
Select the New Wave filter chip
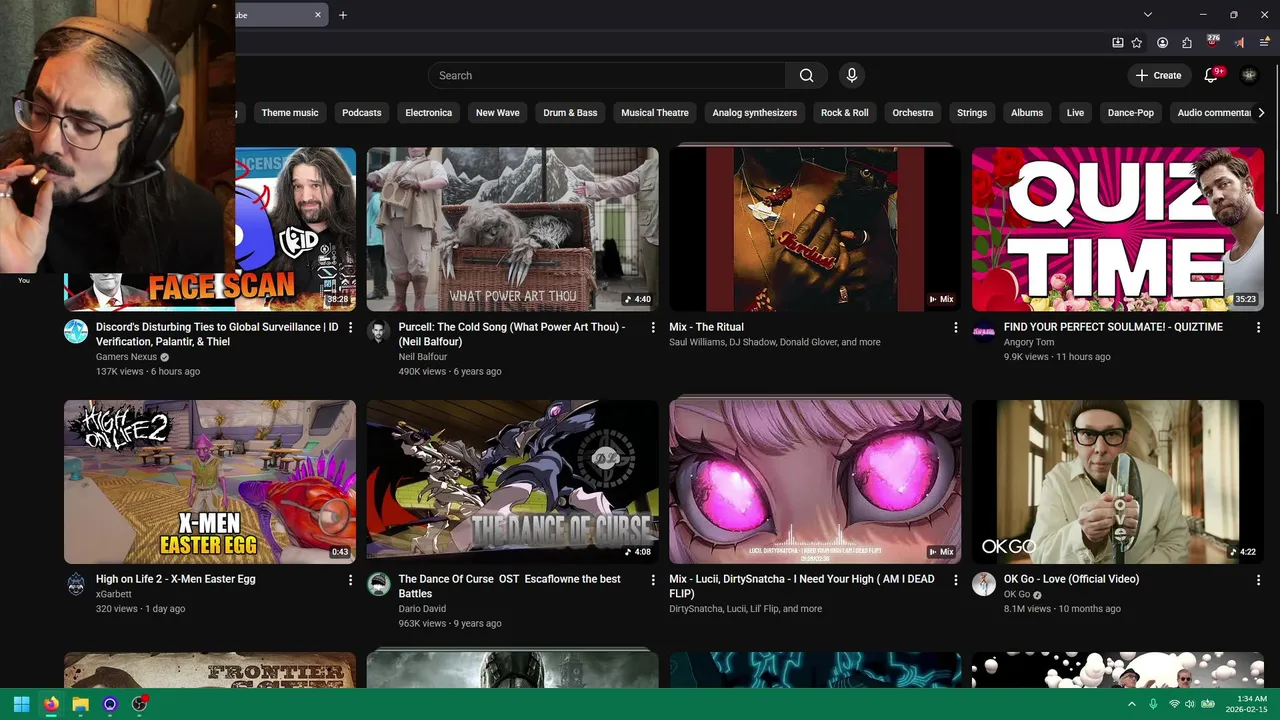pos(498,113)
